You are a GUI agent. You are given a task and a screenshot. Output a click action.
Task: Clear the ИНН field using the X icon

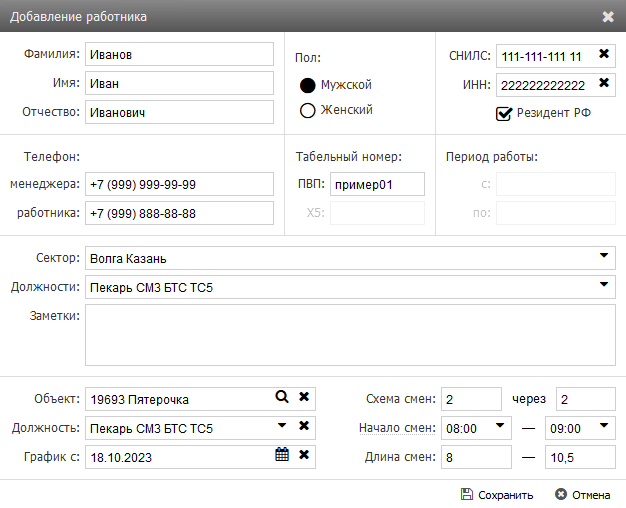pyautogui.click(x=604, y=84)
